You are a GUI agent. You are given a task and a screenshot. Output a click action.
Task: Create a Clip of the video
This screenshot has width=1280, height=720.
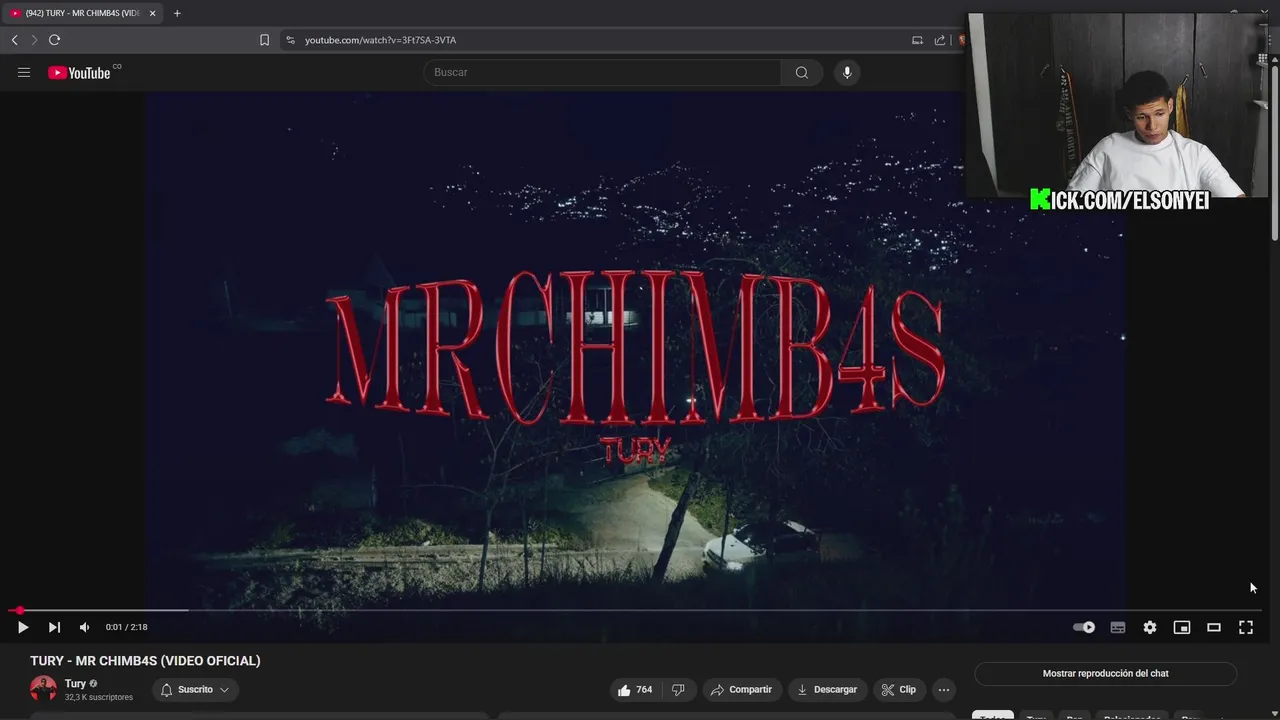coord(898,690)
